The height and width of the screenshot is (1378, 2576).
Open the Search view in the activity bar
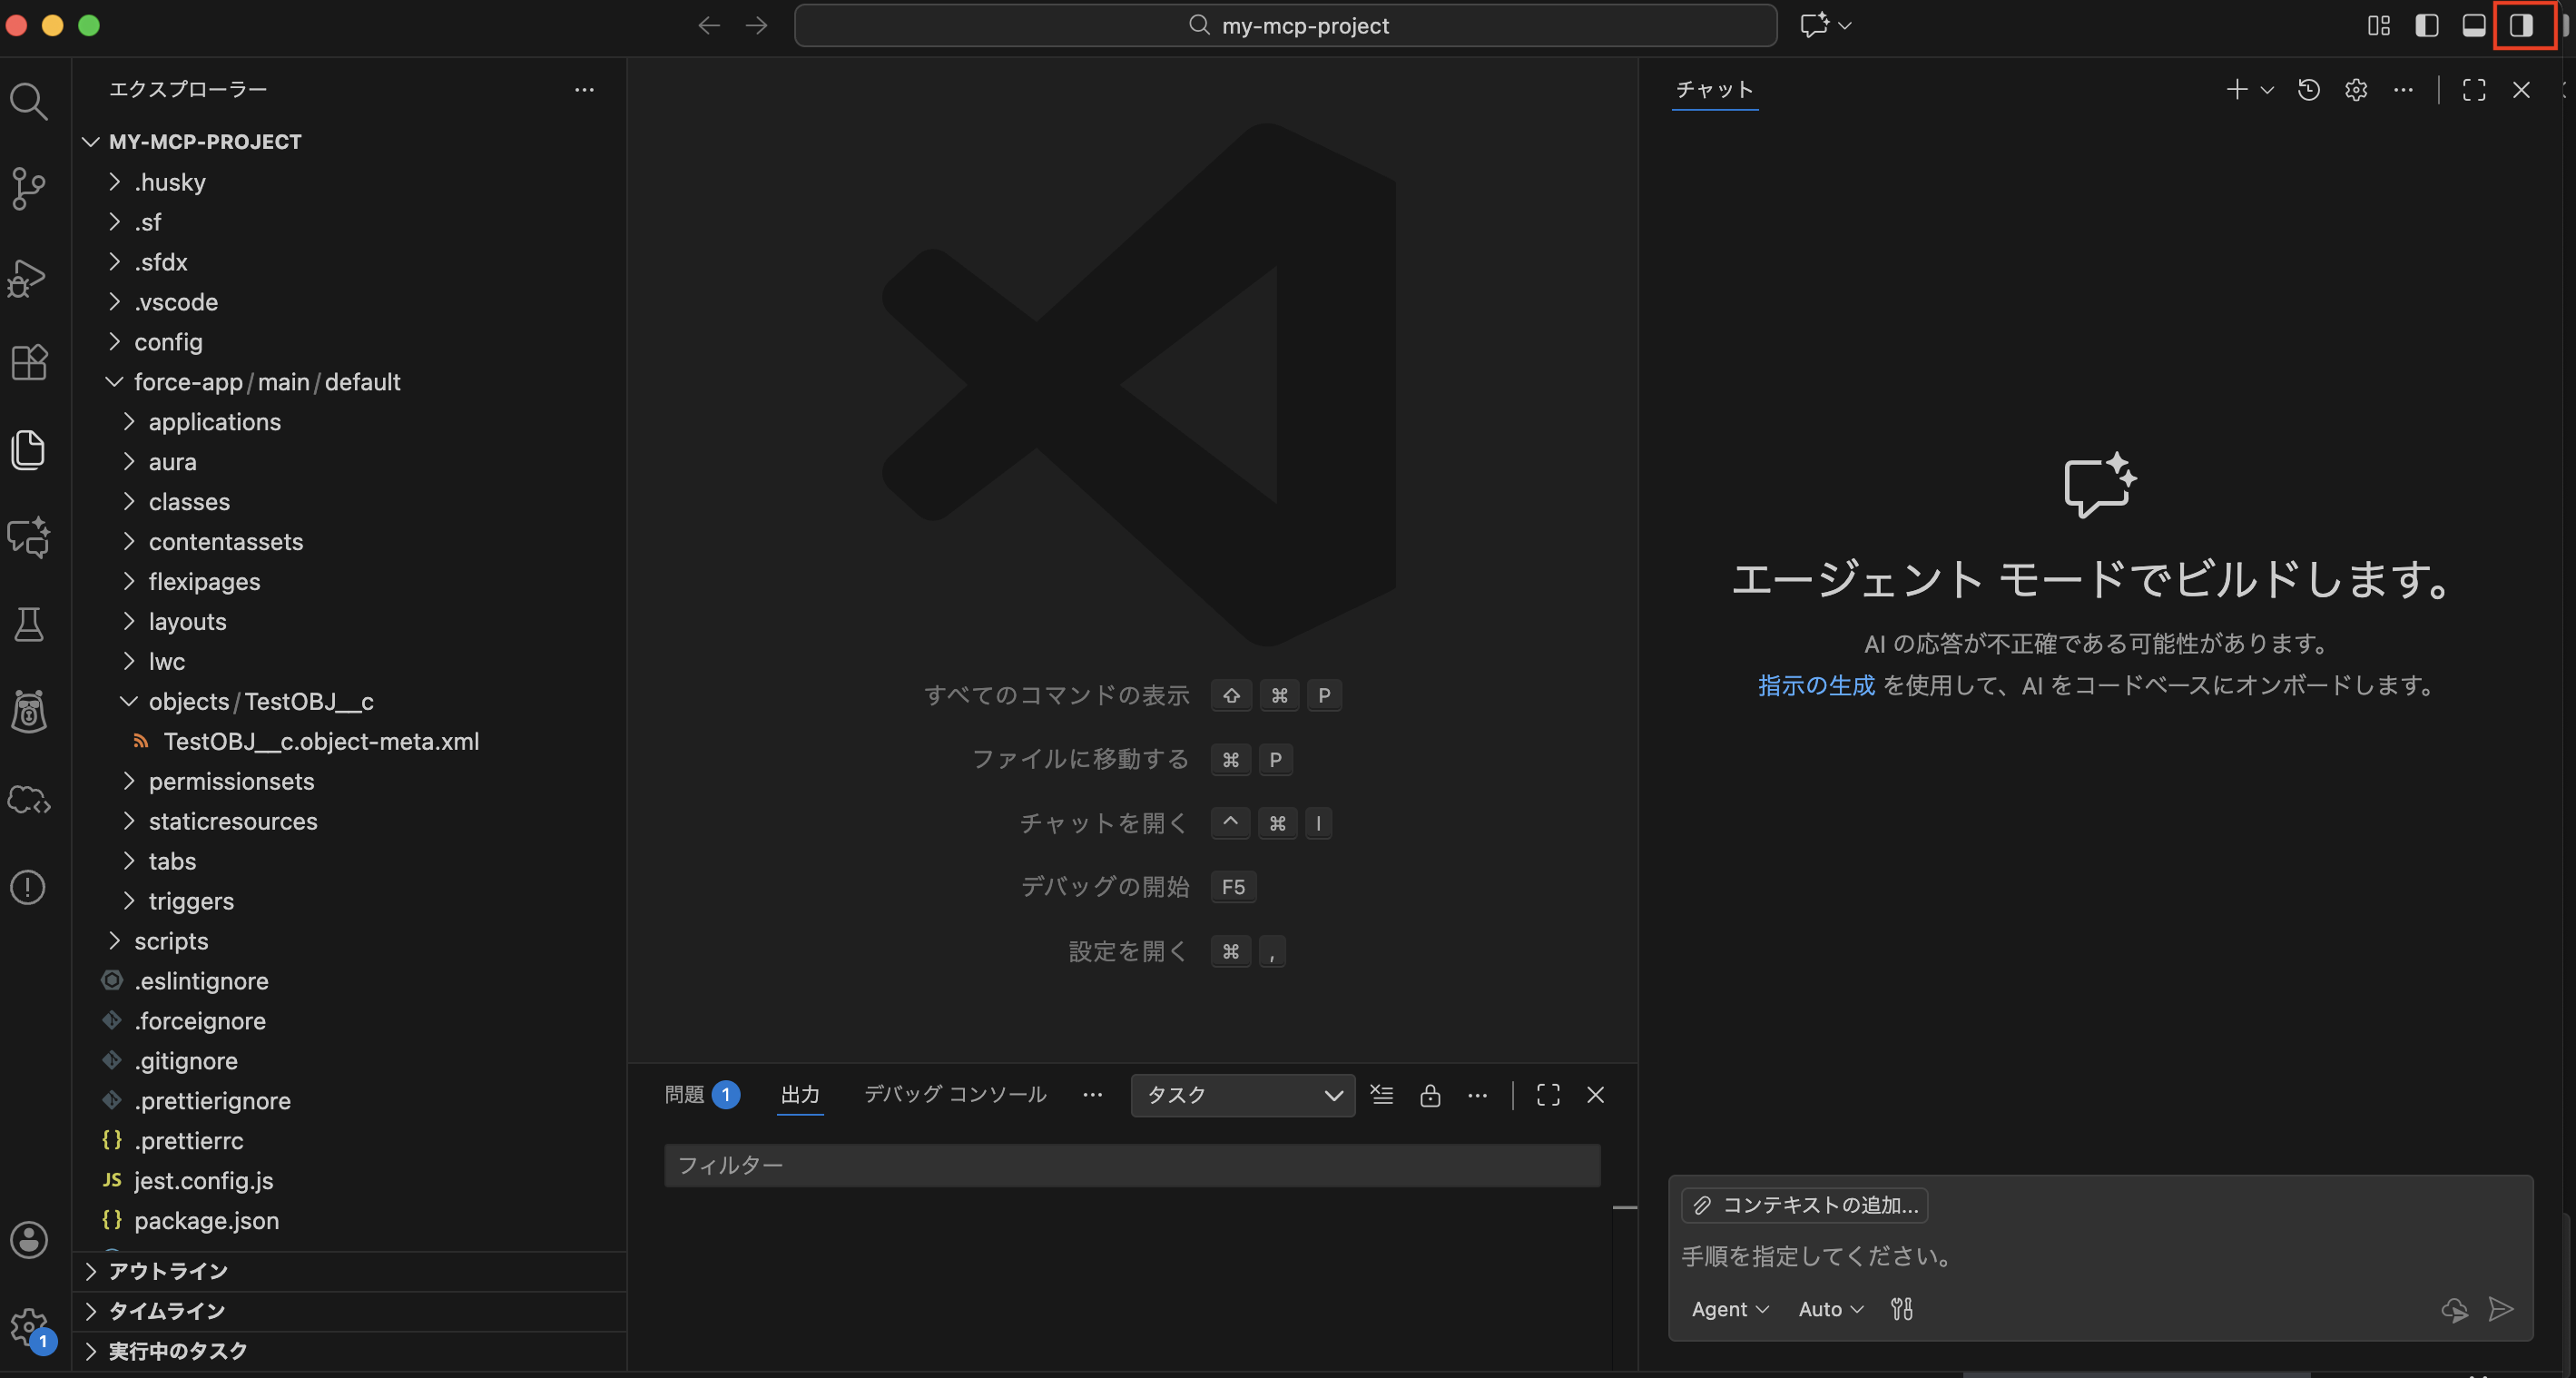coord(28,100)
